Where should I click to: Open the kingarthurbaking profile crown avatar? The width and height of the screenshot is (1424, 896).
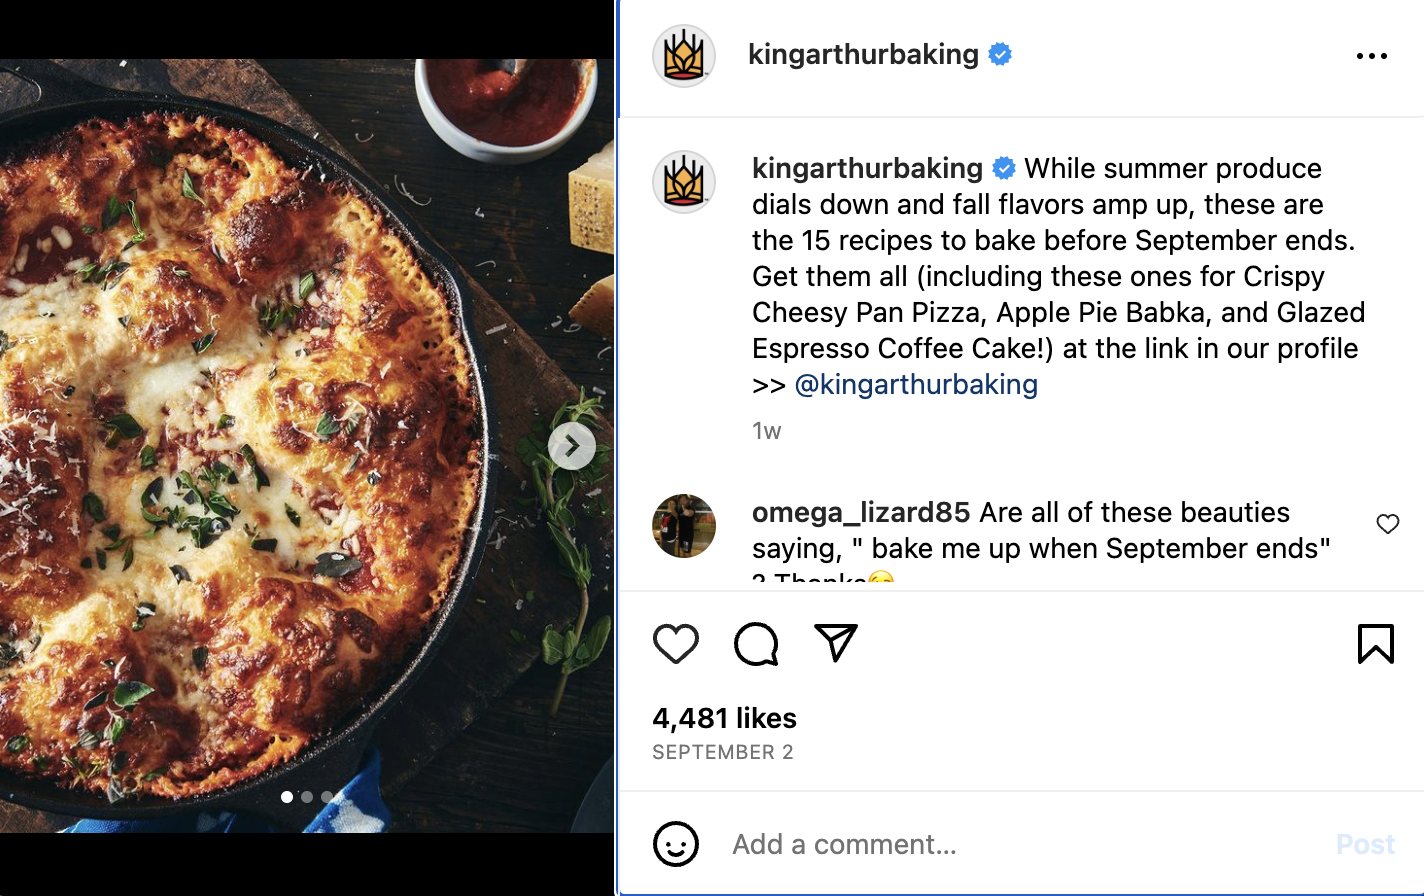pos(684,56)
